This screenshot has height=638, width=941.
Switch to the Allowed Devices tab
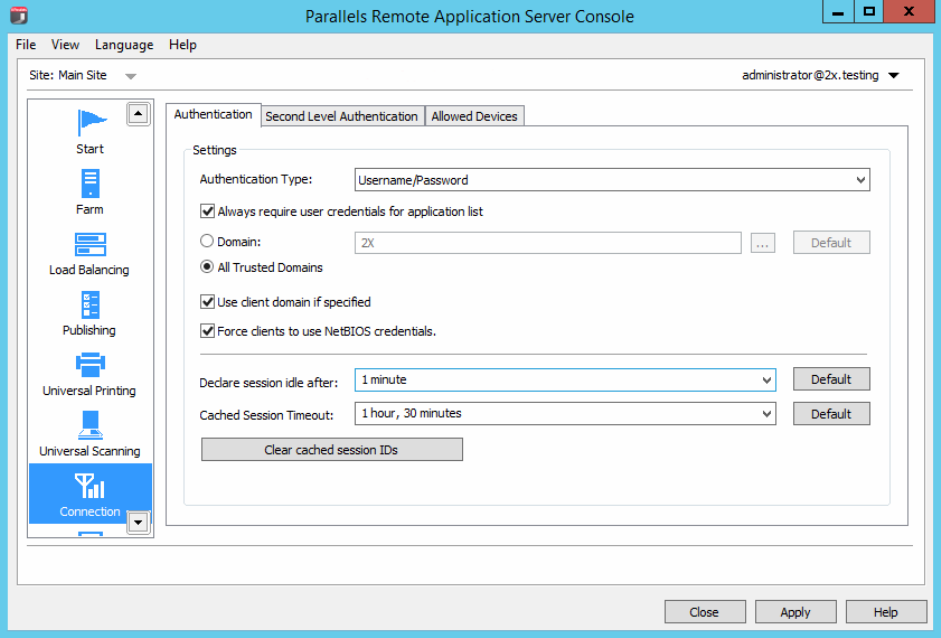click(x=474, y=116)
